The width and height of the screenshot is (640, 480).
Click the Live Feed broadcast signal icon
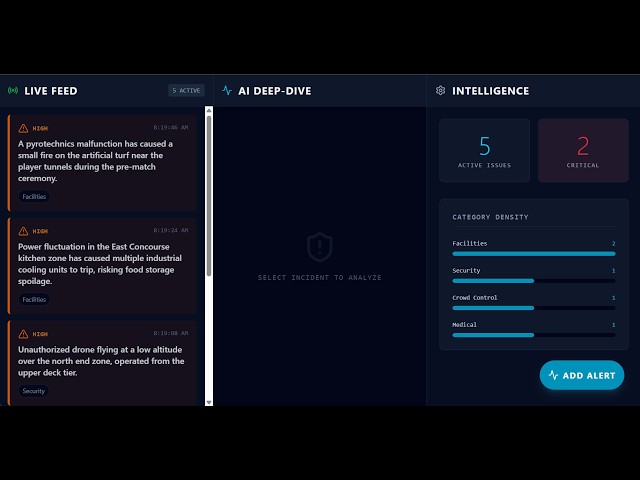(13, 90)
